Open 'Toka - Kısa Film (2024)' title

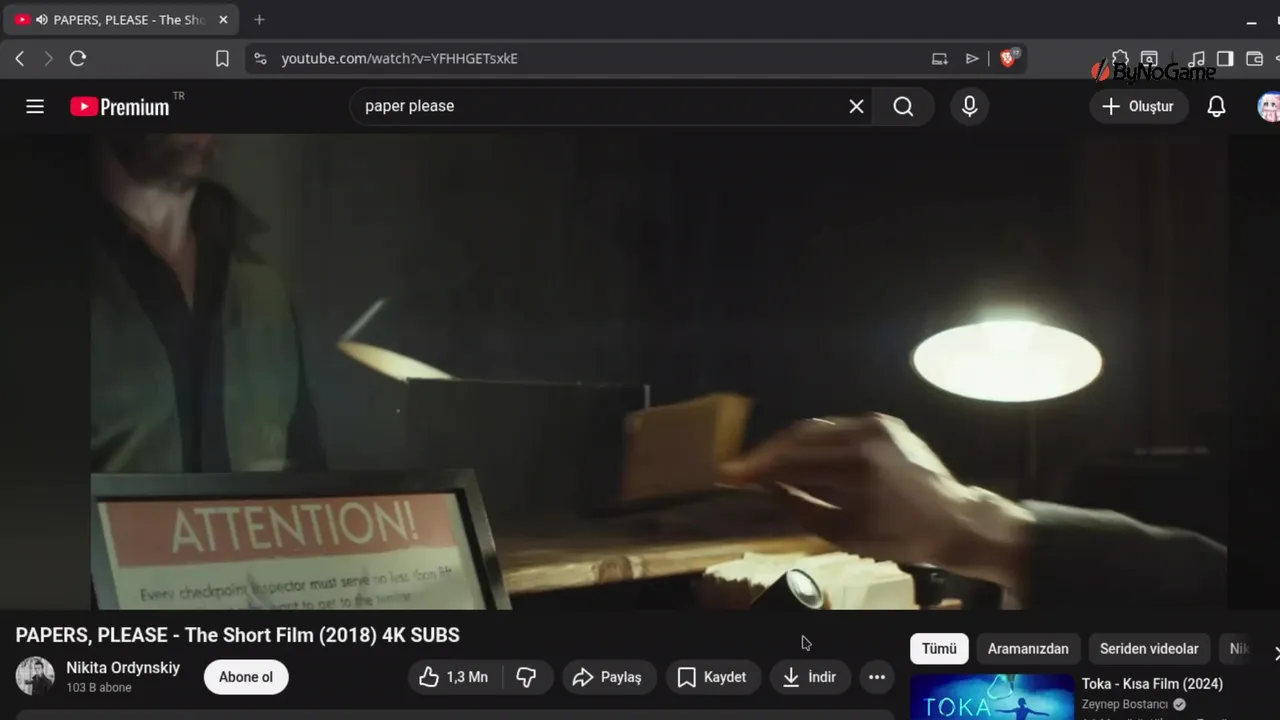coord(1152,684)
